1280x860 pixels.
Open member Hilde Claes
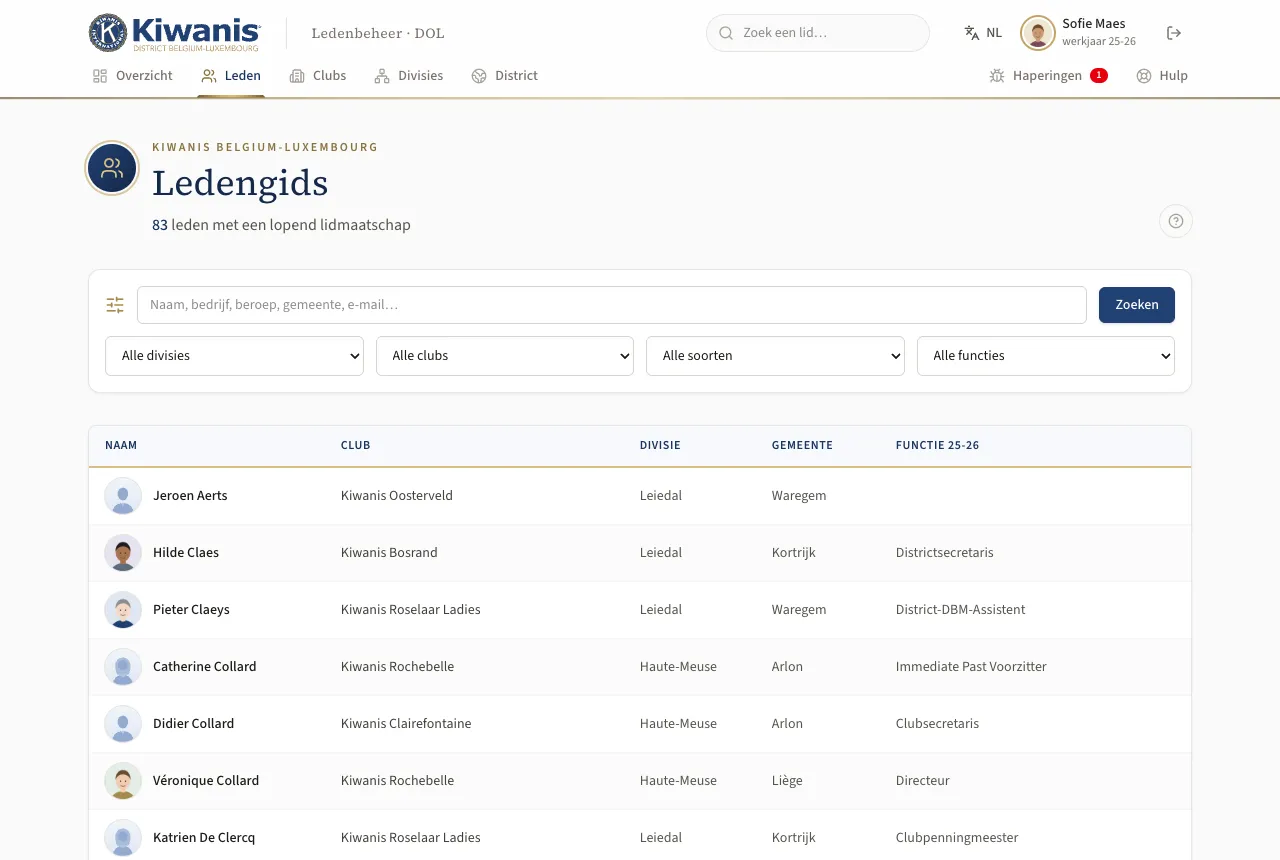[186, 553]
